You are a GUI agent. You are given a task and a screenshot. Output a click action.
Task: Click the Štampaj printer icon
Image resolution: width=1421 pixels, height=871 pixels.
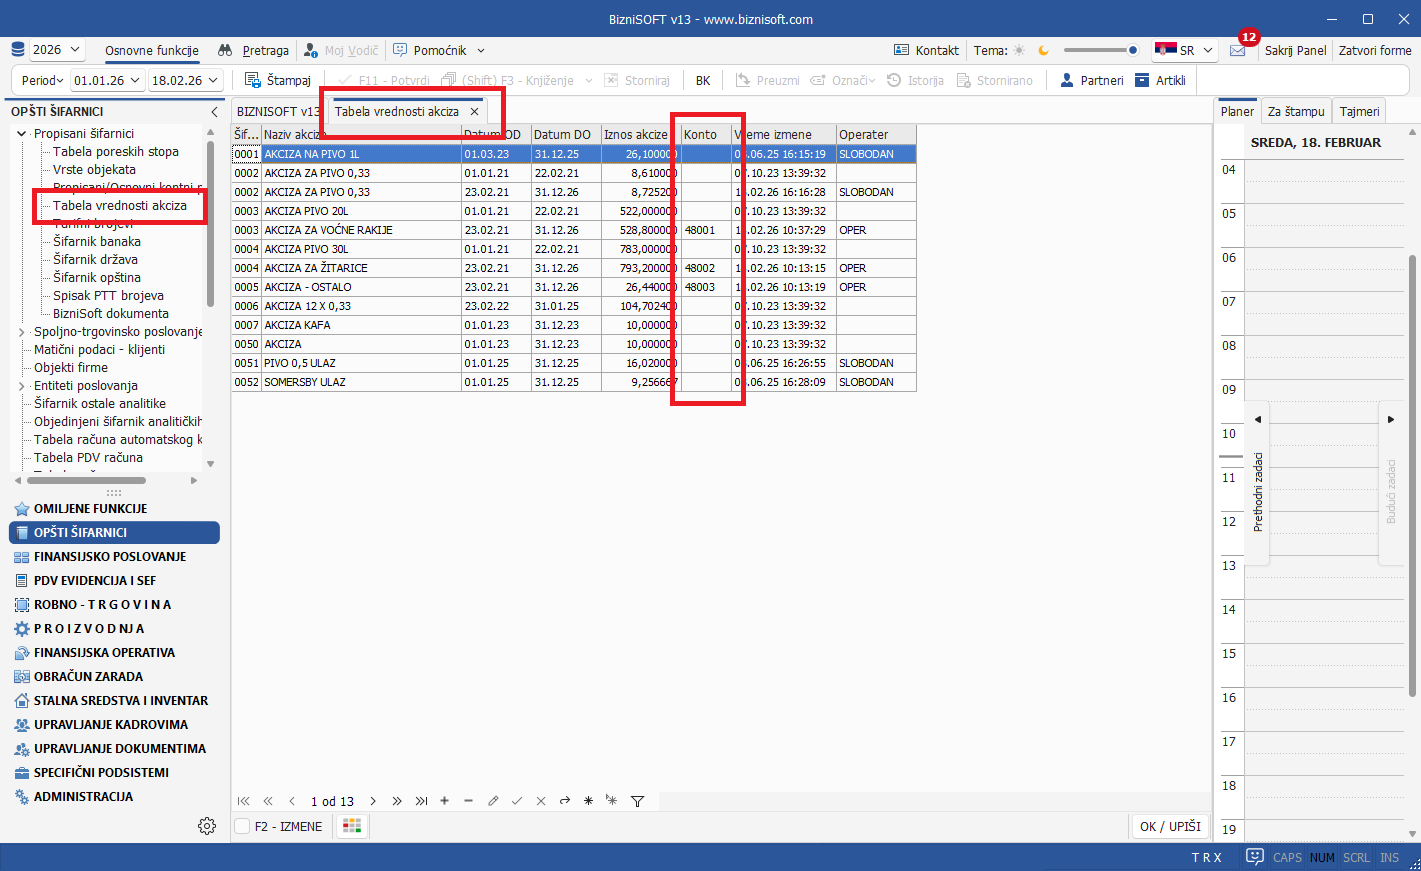pyautogui.click(x=253, y=80)
